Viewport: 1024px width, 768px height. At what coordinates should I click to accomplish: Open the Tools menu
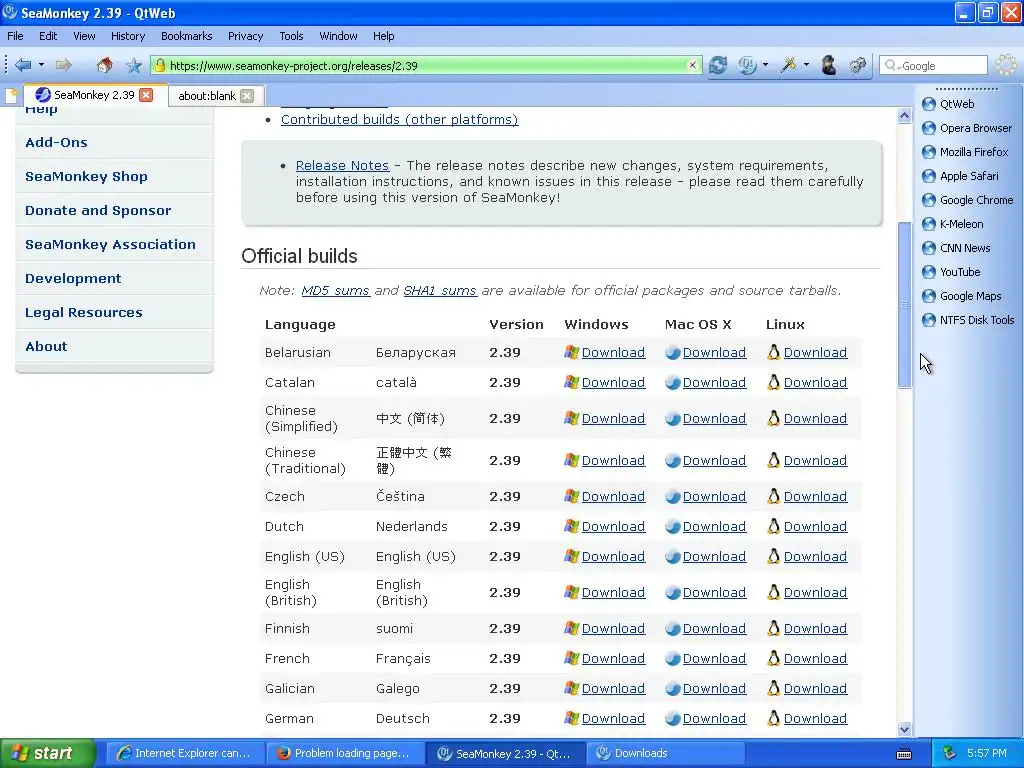coord(291,36)
